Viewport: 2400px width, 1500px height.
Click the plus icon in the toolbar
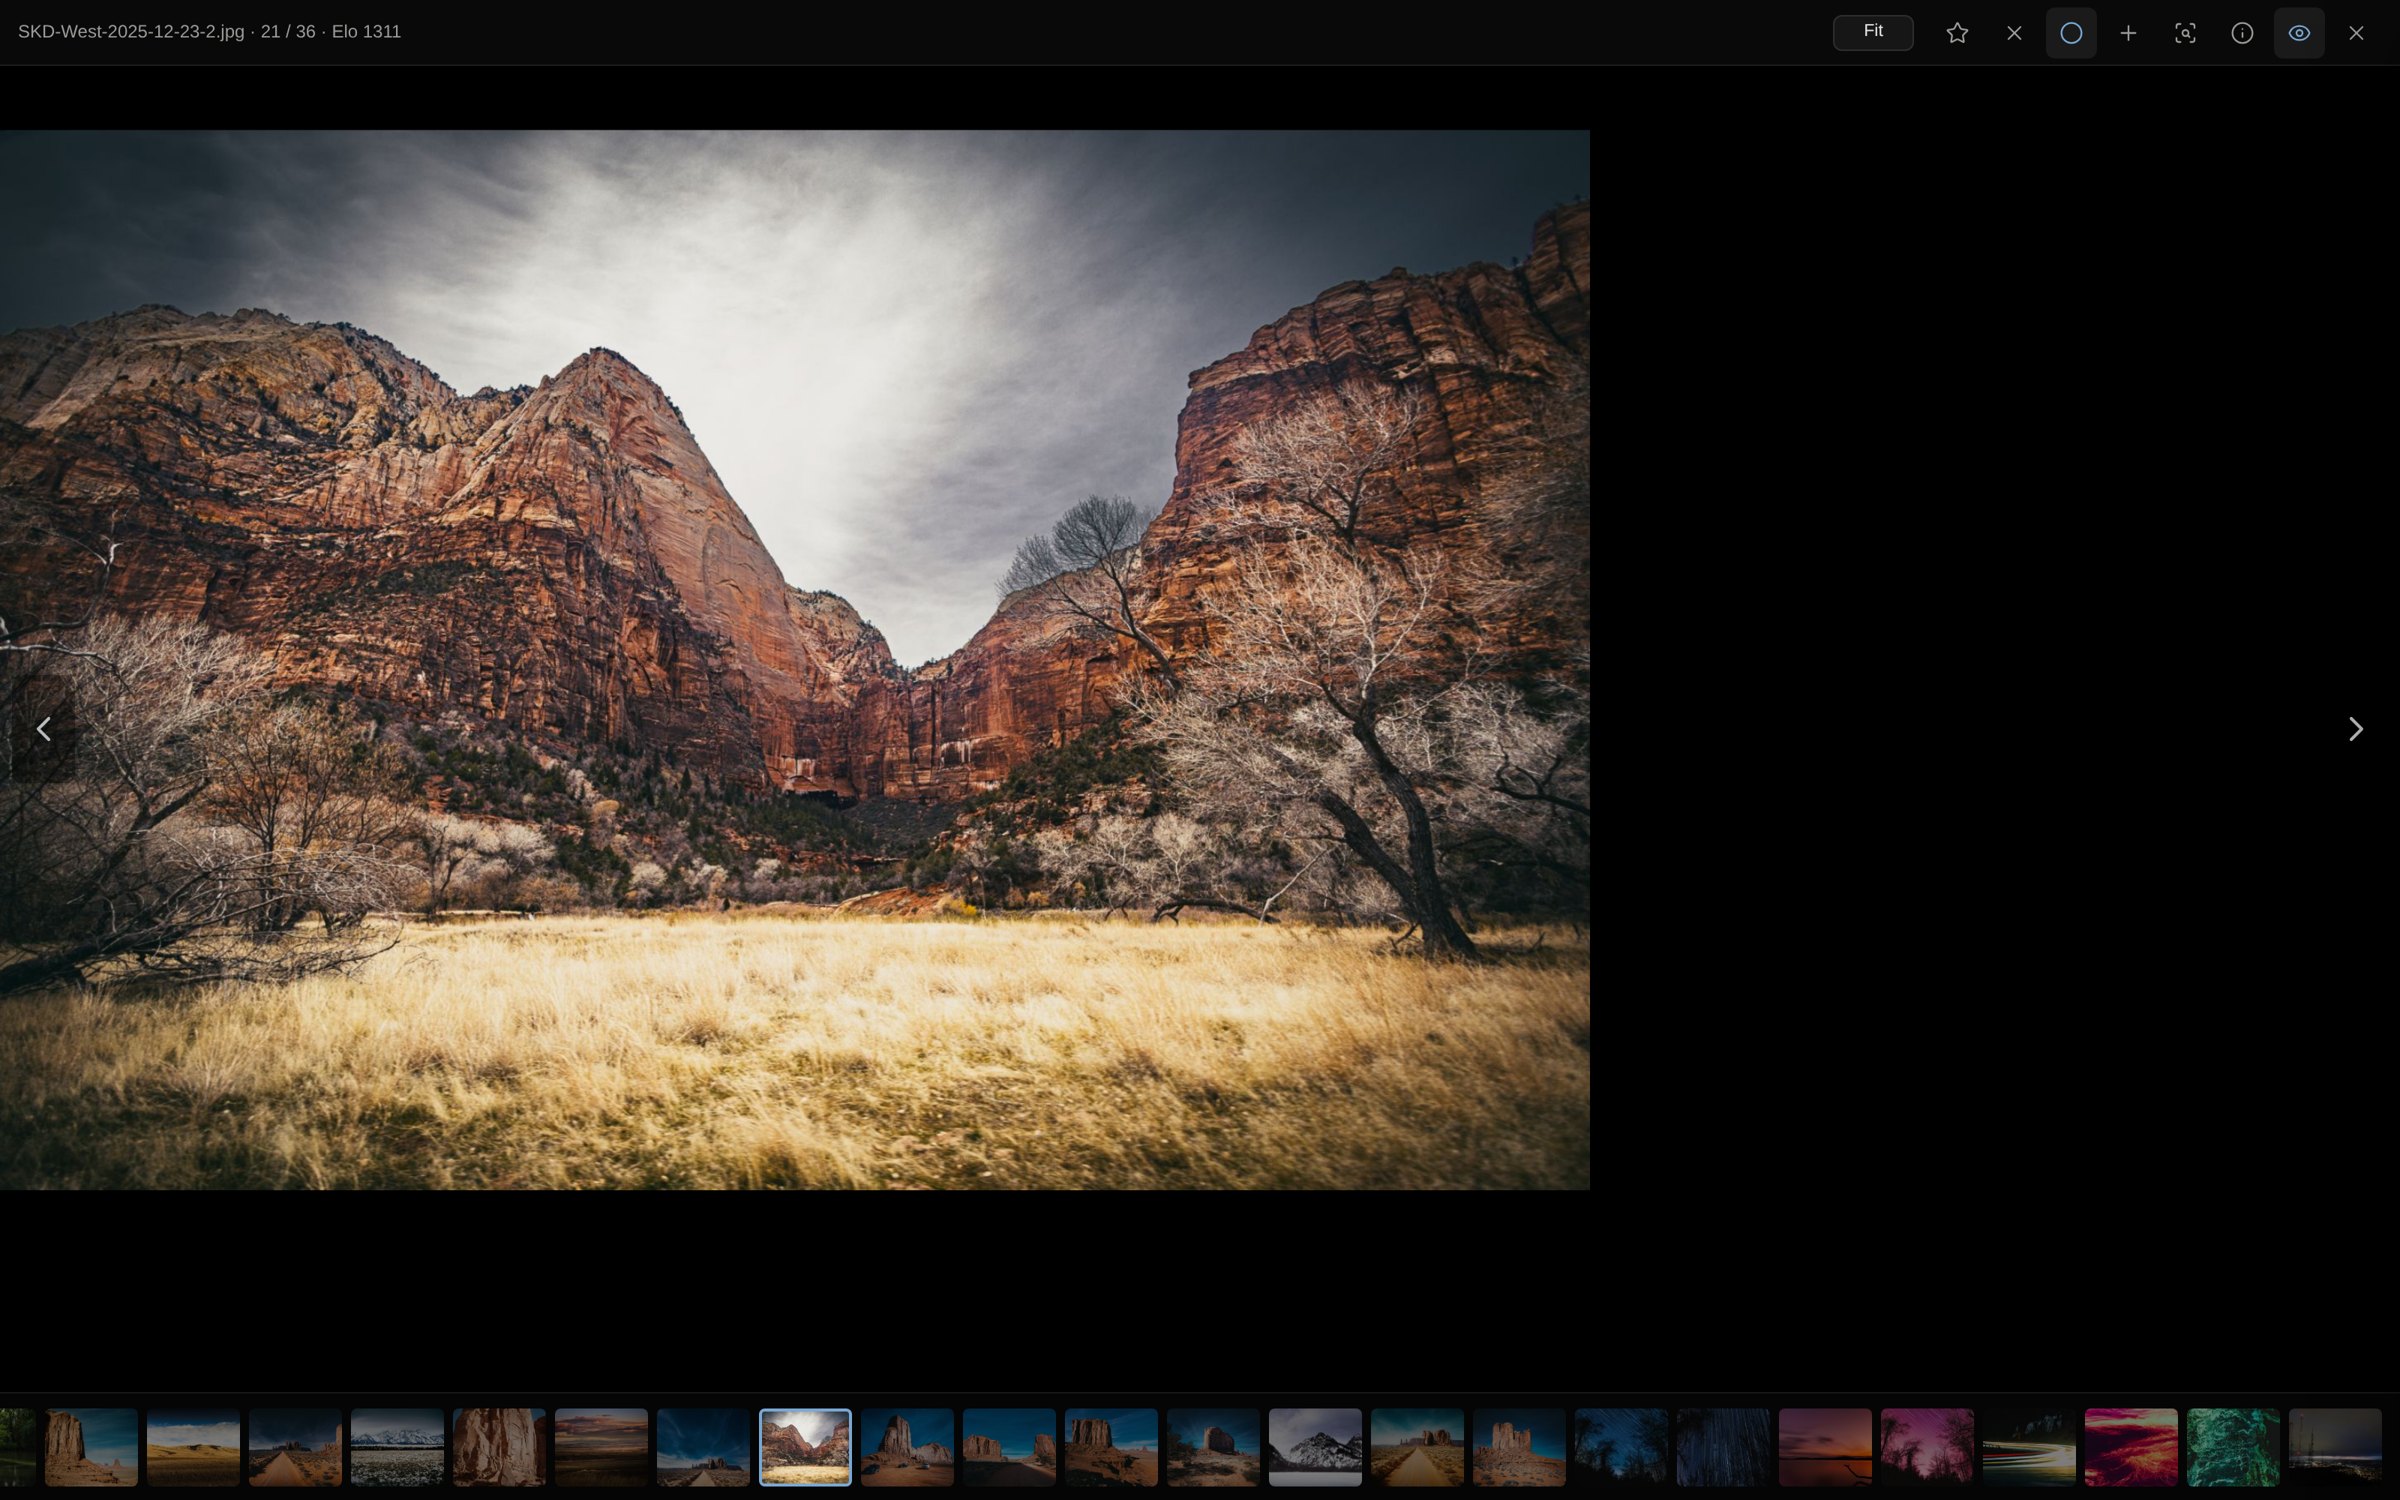[2128, 33]
